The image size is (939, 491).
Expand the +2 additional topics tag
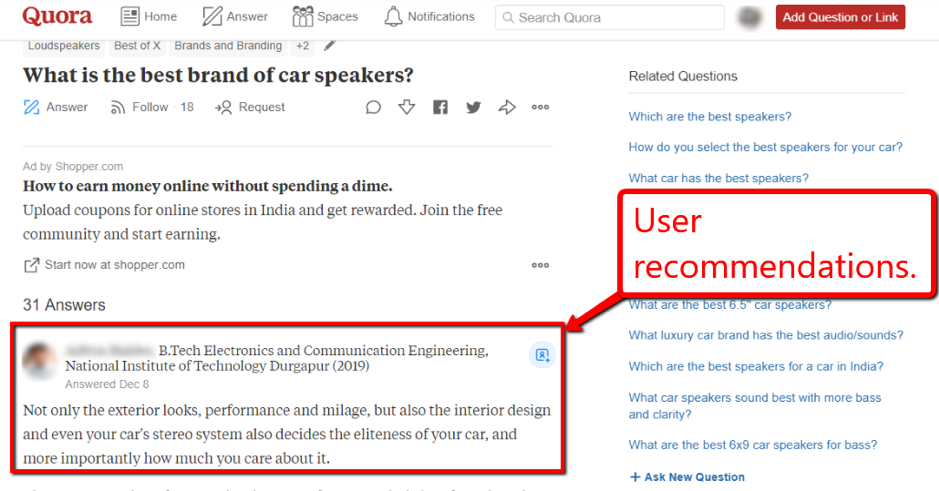pyautogui.click(x=302, y=46)
